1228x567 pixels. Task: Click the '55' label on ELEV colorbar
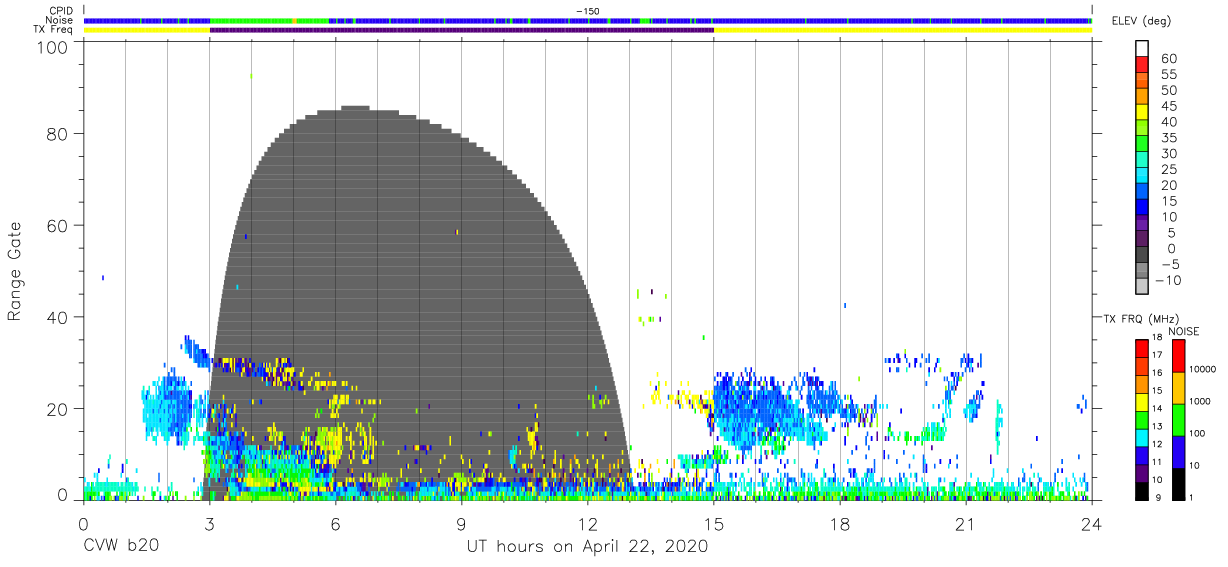tap(1169, 75)
